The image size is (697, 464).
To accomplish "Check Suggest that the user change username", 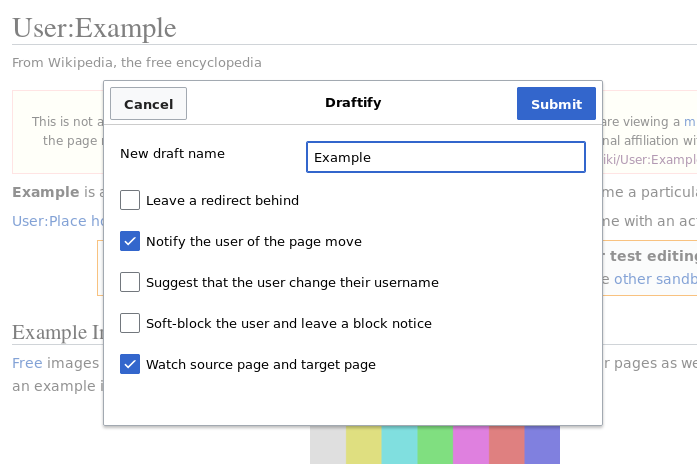I will (130, 282).
